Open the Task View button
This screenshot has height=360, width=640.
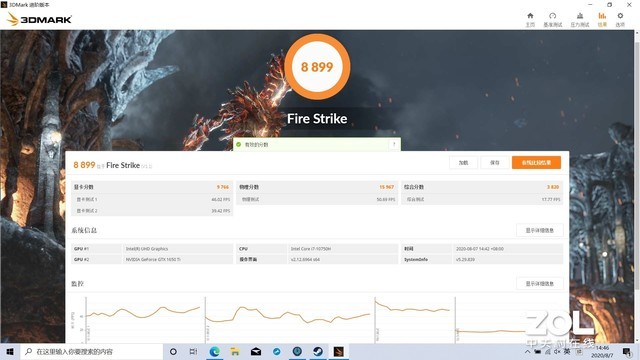click(193, 351)
